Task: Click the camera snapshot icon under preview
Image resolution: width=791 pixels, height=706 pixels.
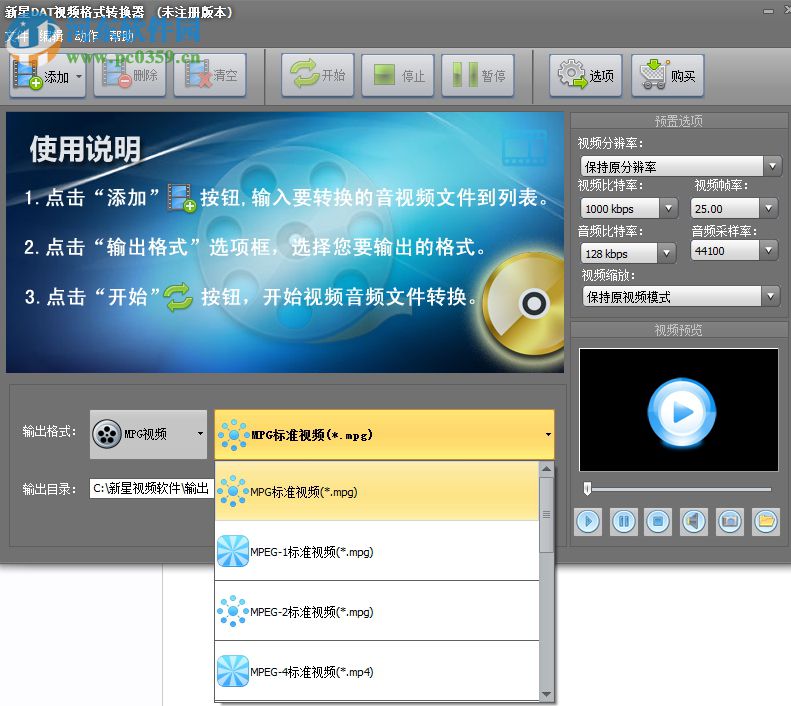Action: [730, 521]
